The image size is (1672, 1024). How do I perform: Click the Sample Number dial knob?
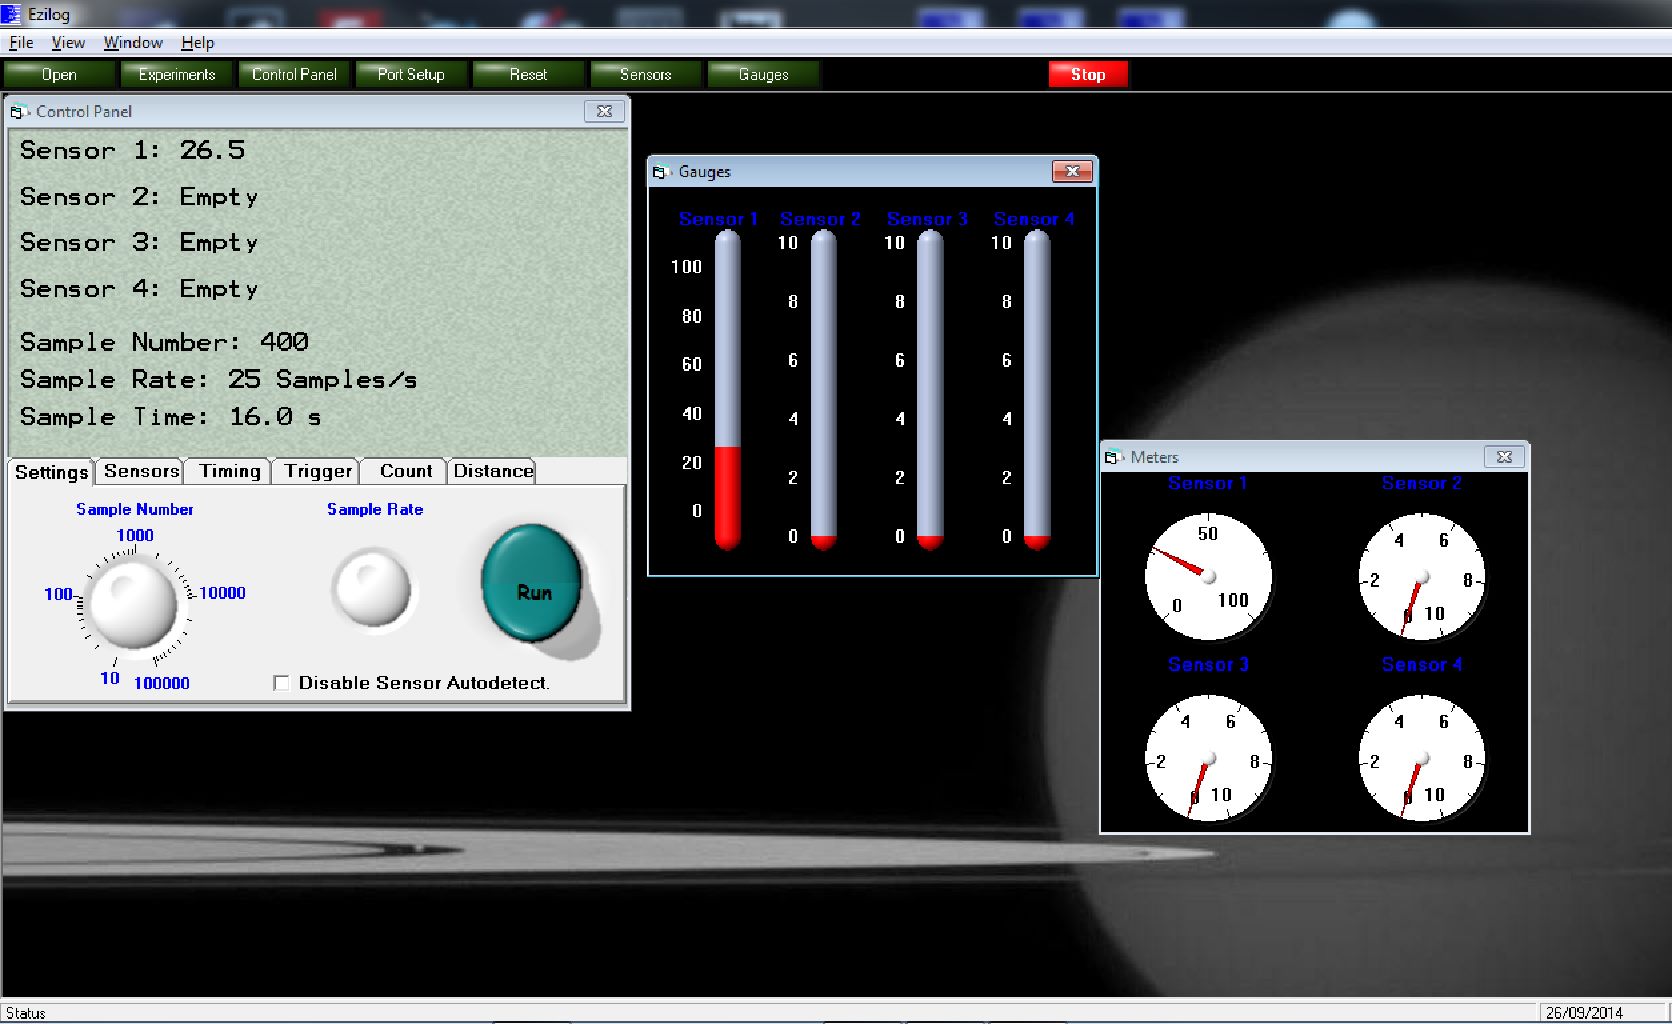[133, 604]
